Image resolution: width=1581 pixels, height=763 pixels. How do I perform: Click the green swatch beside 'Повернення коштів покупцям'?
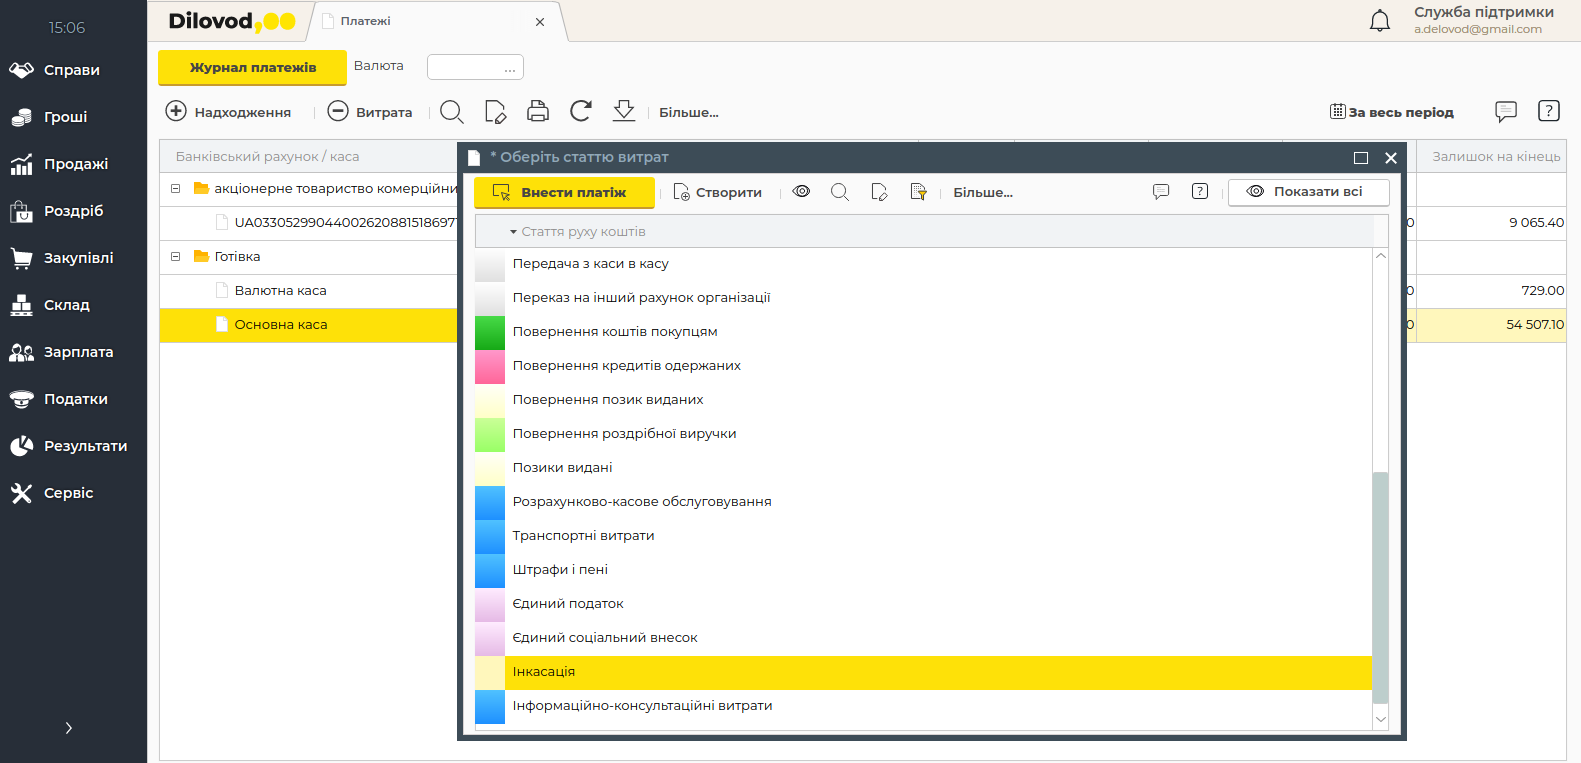point(490,332)
